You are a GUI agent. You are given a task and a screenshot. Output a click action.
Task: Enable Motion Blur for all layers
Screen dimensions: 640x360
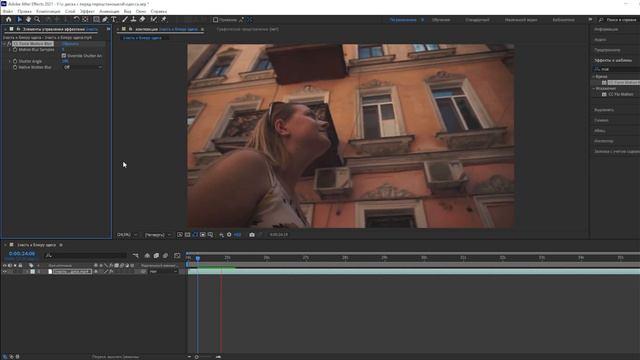click(x=165, y=256)
